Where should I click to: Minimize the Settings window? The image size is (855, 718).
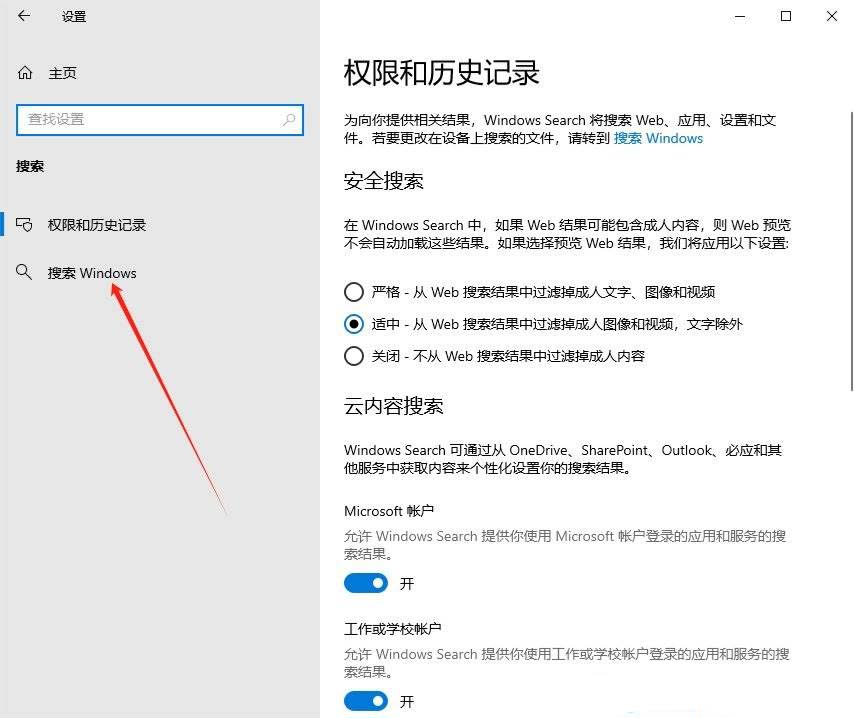tap(740, 16)
